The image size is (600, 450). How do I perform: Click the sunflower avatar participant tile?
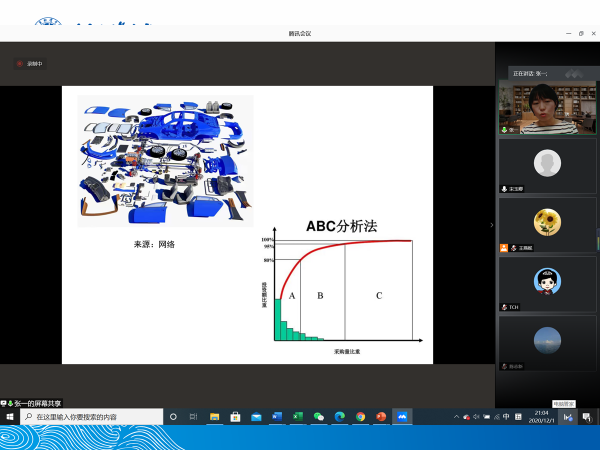(x=546, y=224)
